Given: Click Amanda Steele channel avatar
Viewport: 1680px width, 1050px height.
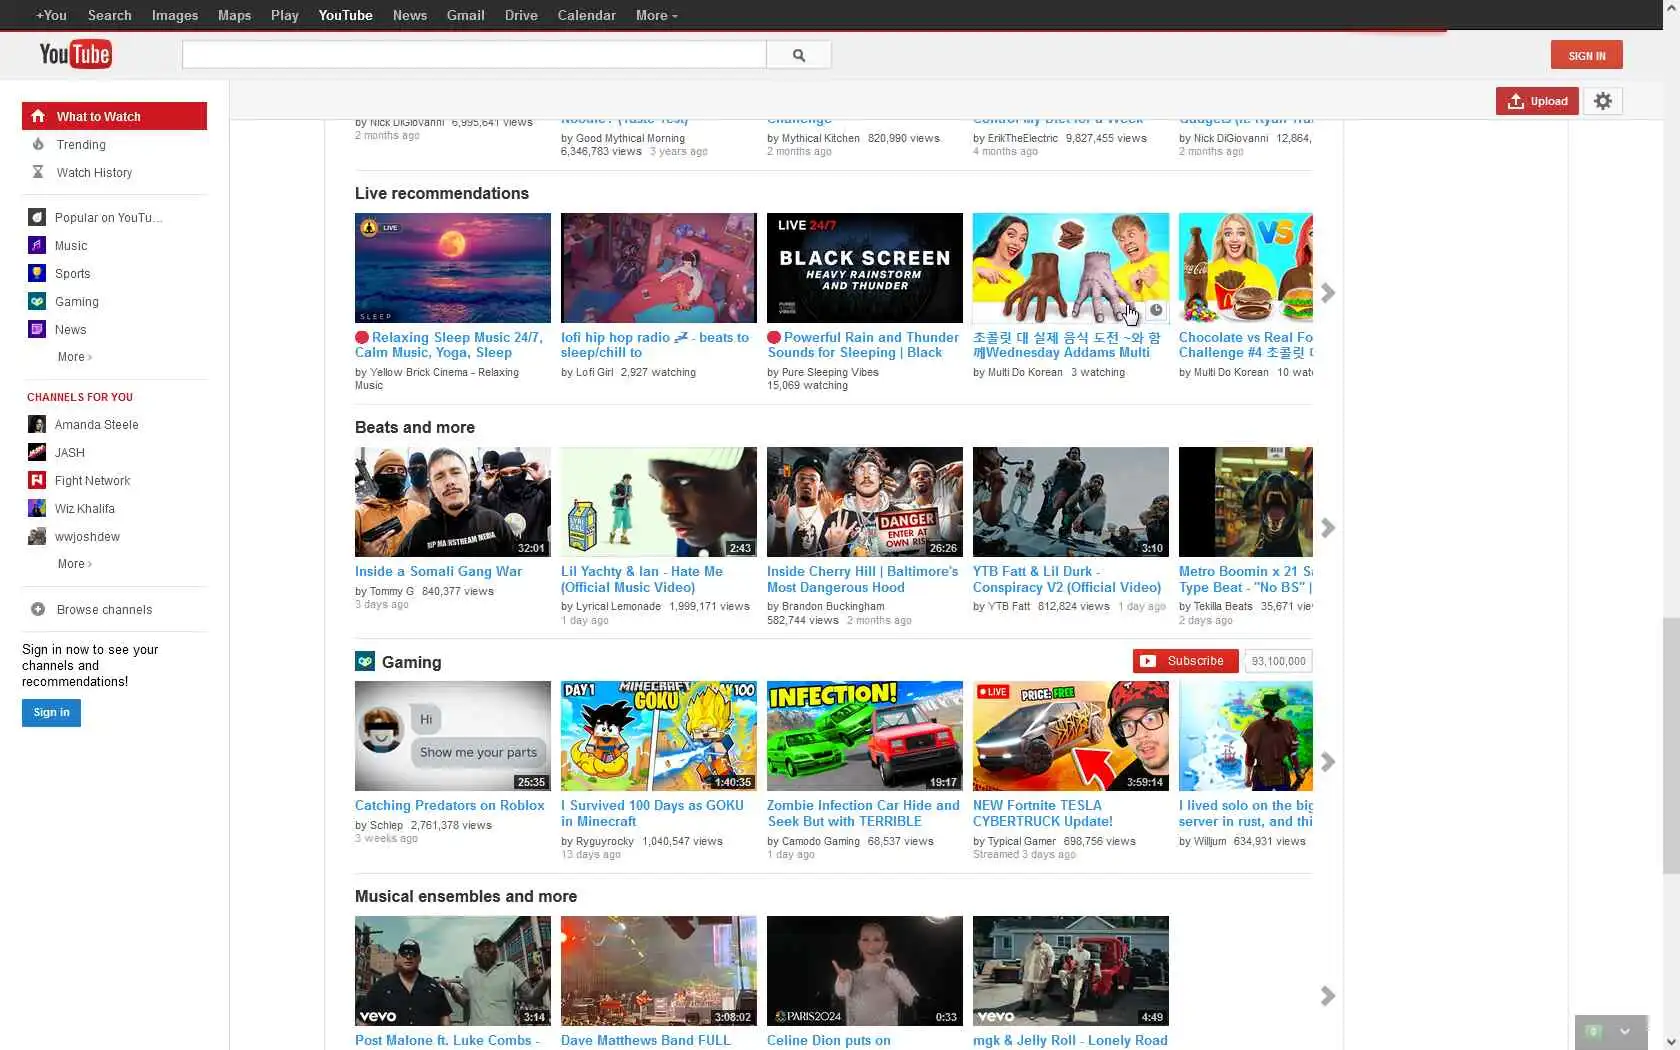Looking at the screenshot, I should 37,424.
